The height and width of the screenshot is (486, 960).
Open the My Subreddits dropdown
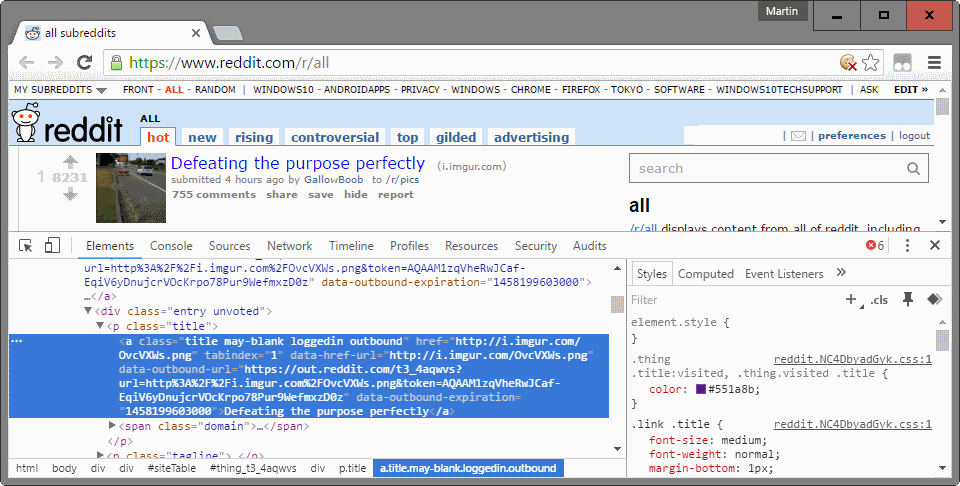[x=60, y=90]
